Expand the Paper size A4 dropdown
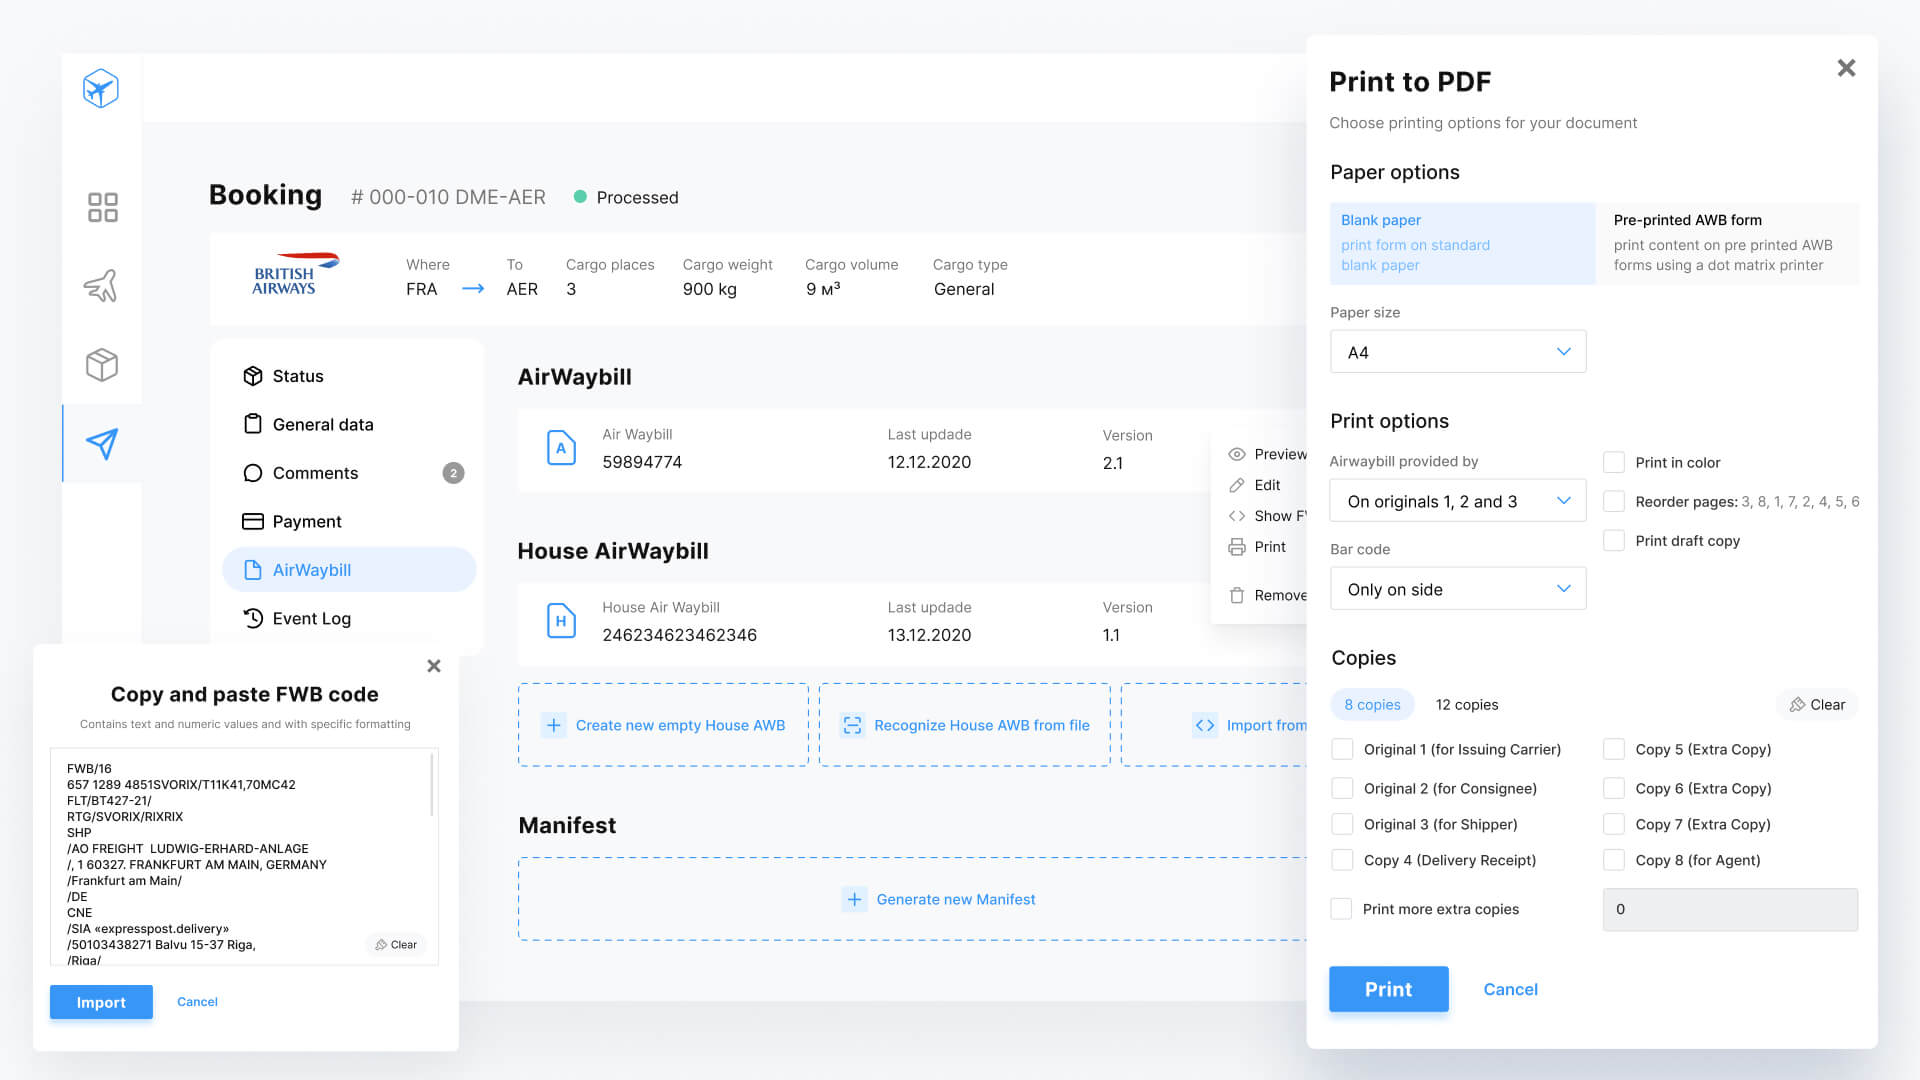Image resolution: width=1920 pixels, height=1080 pixels. tap(1457, 352)
